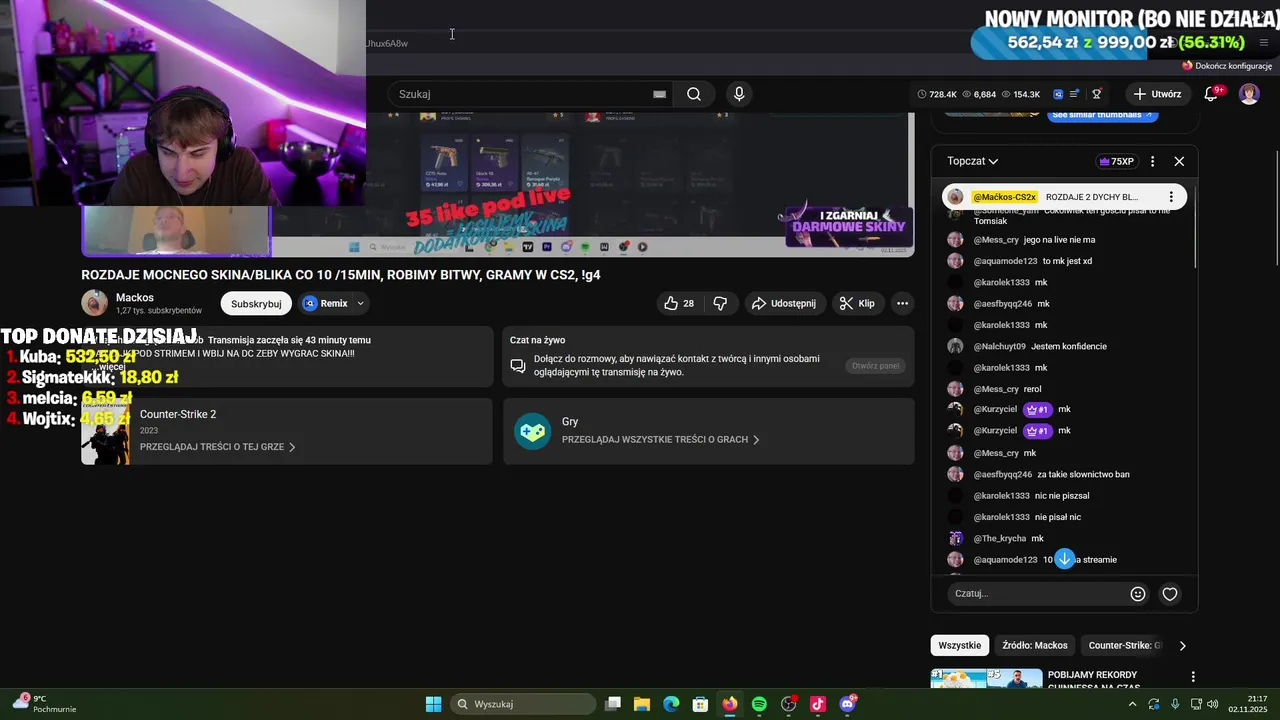Open Firefox hamburger menu
The height and width of the screenshot is (720, 1280).
pyautogui.click(x=1263, y=42)
